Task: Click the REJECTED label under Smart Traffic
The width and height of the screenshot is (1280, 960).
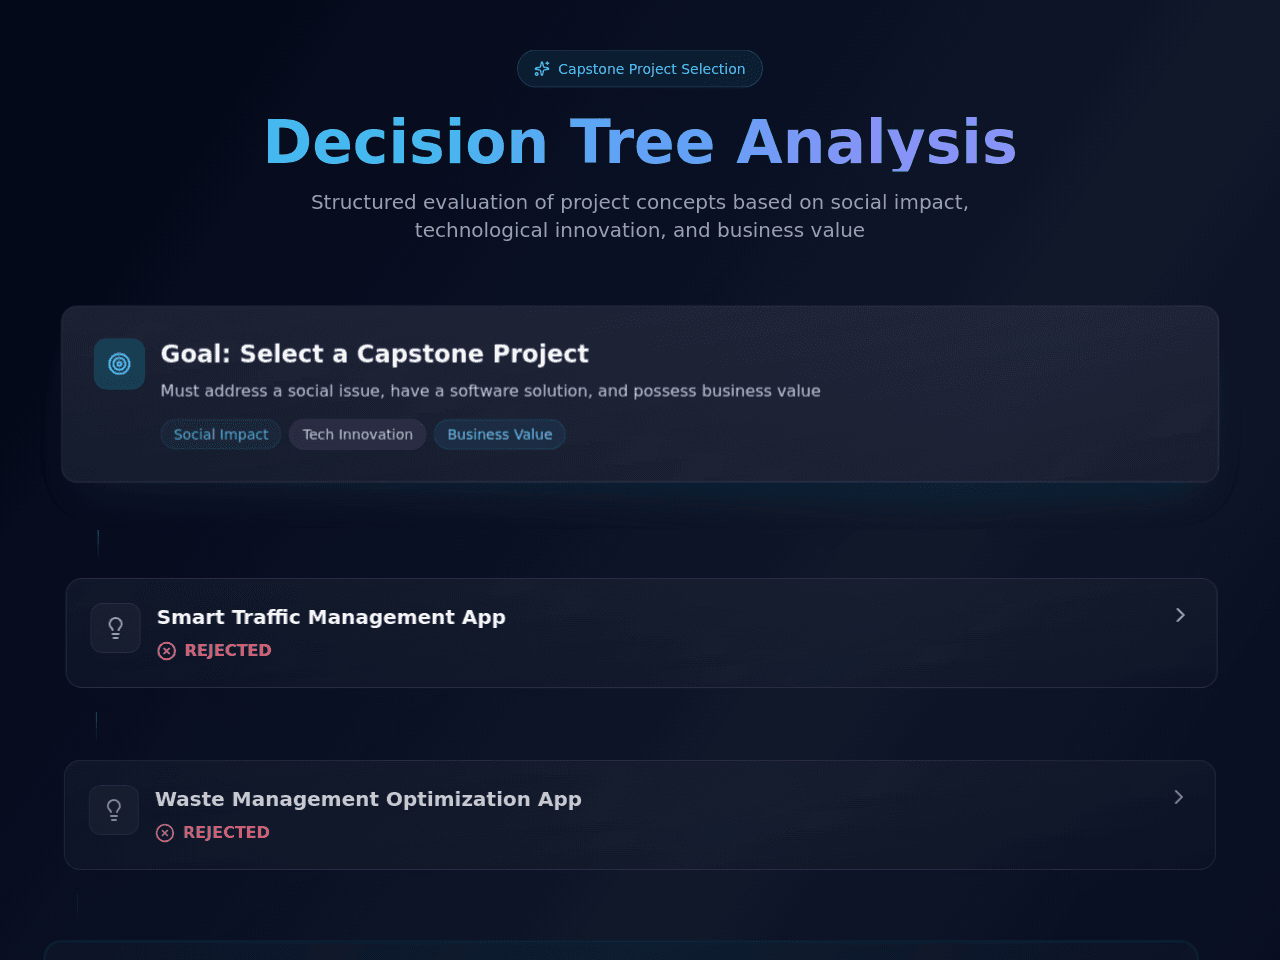Action: tap(228, 650)
